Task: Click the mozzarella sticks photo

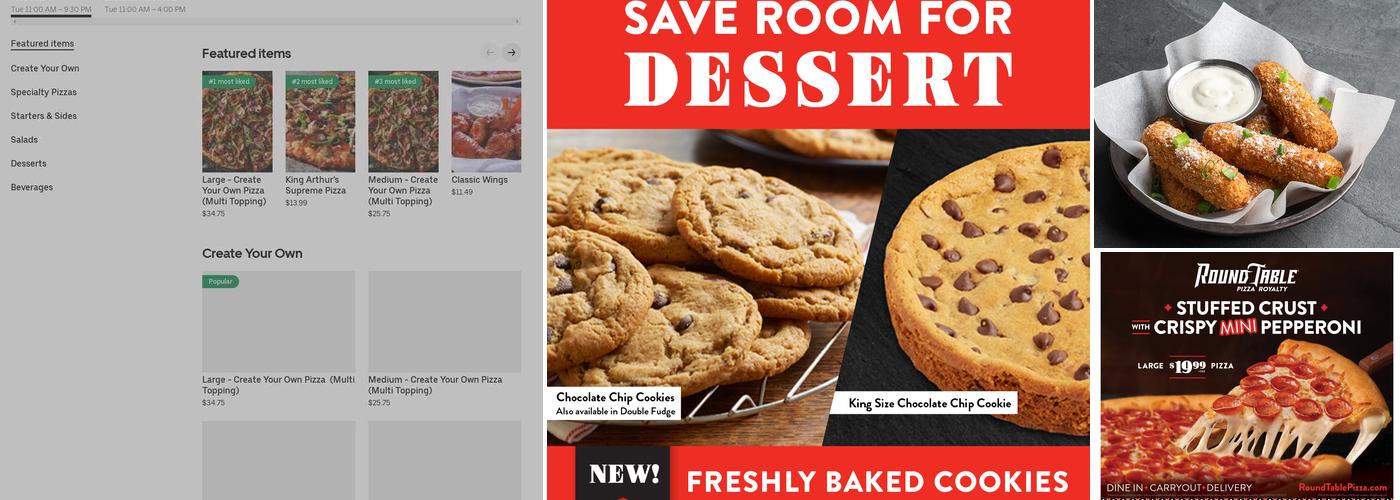Action: coord(1247,123)
